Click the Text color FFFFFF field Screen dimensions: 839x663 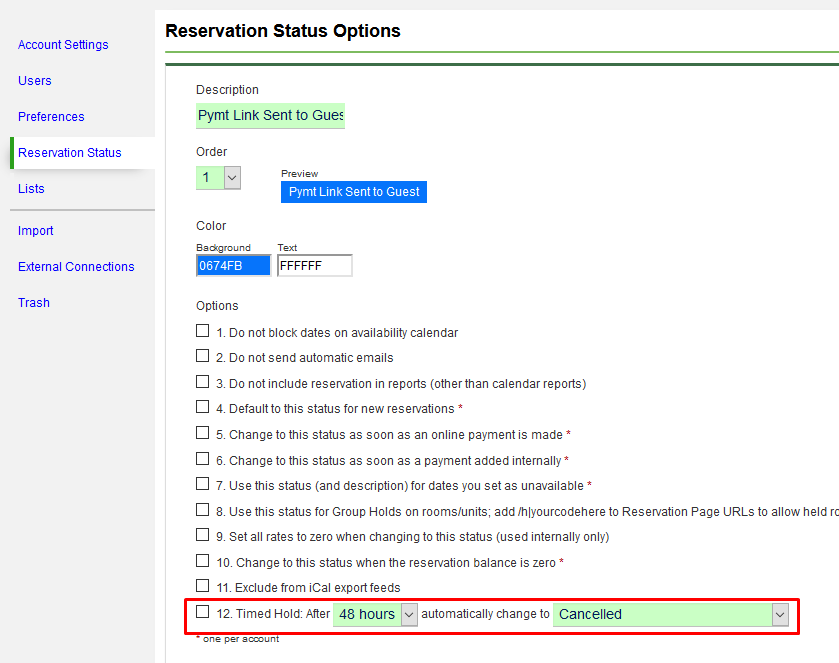coord(314,266)
